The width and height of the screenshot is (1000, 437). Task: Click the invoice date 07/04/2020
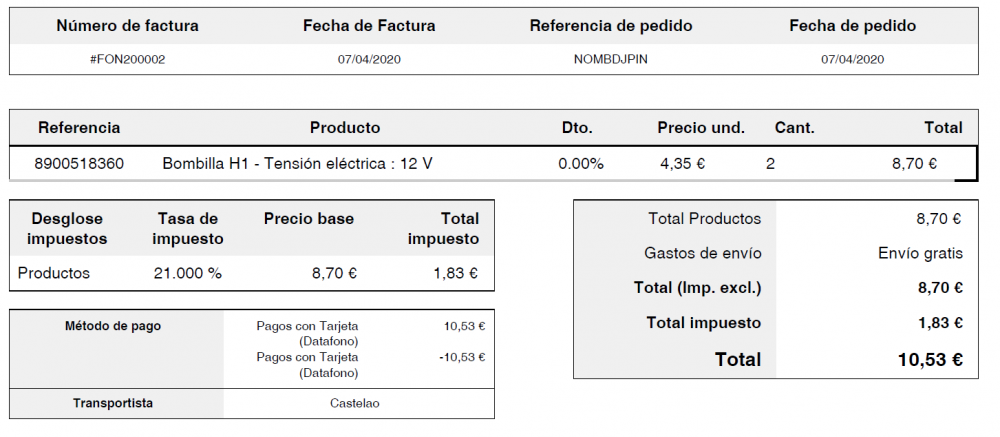(369, 59)
